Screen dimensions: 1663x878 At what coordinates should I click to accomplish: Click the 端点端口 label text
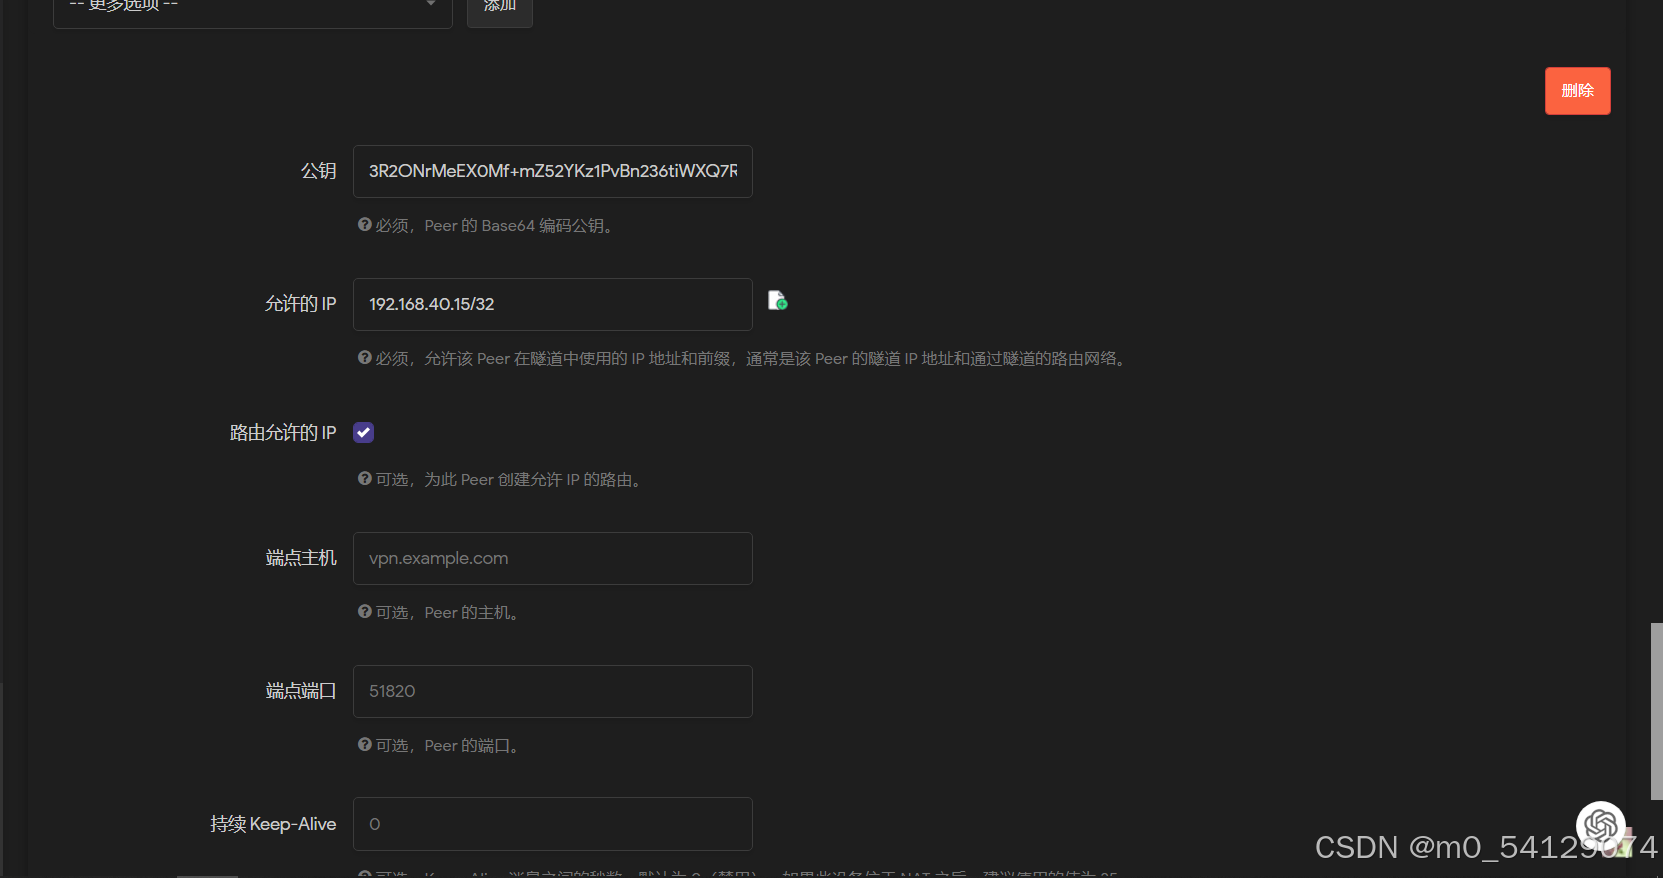[x=301, y=691]
